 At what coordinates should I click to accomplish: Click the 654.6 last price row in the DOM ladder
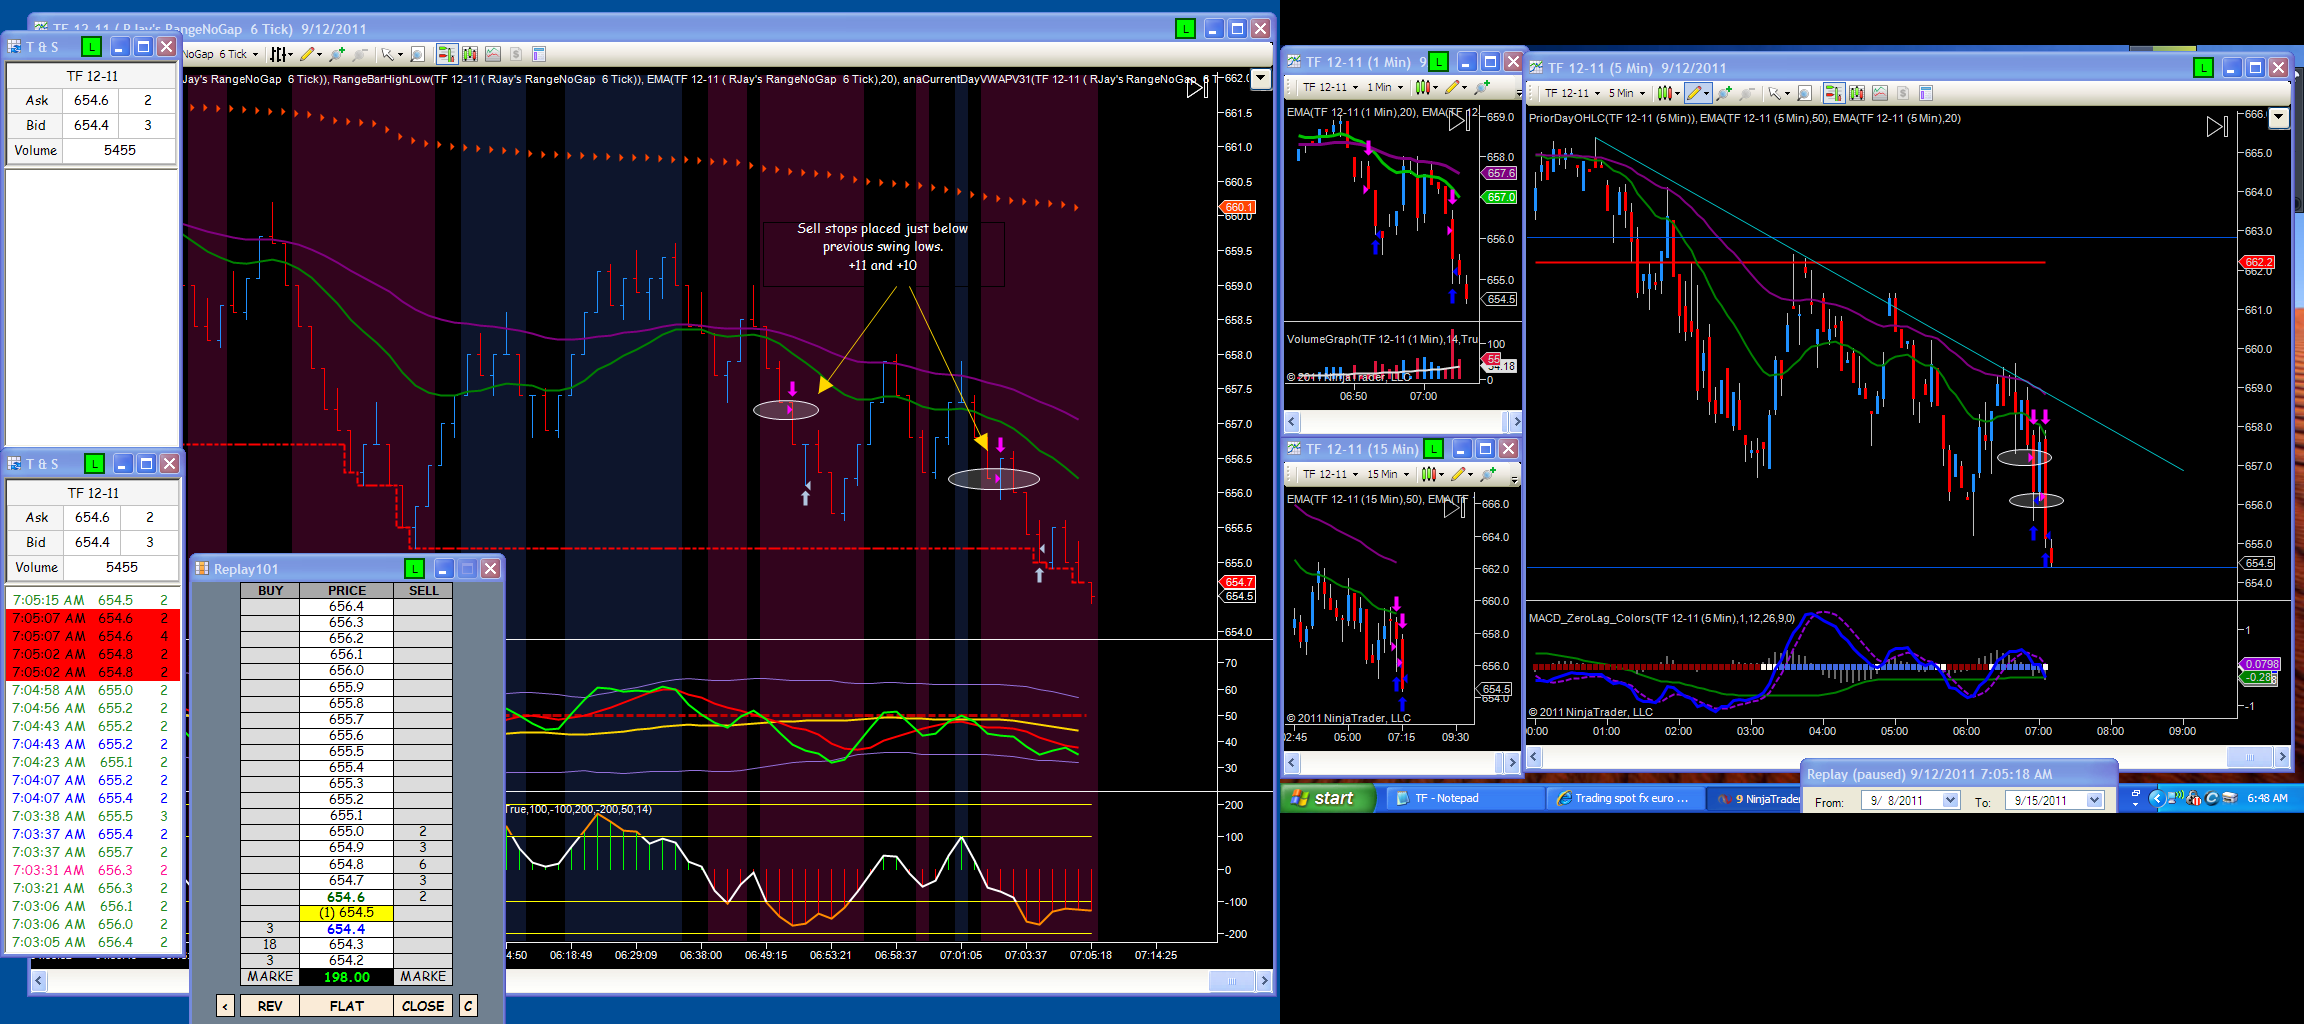point(346,897)
